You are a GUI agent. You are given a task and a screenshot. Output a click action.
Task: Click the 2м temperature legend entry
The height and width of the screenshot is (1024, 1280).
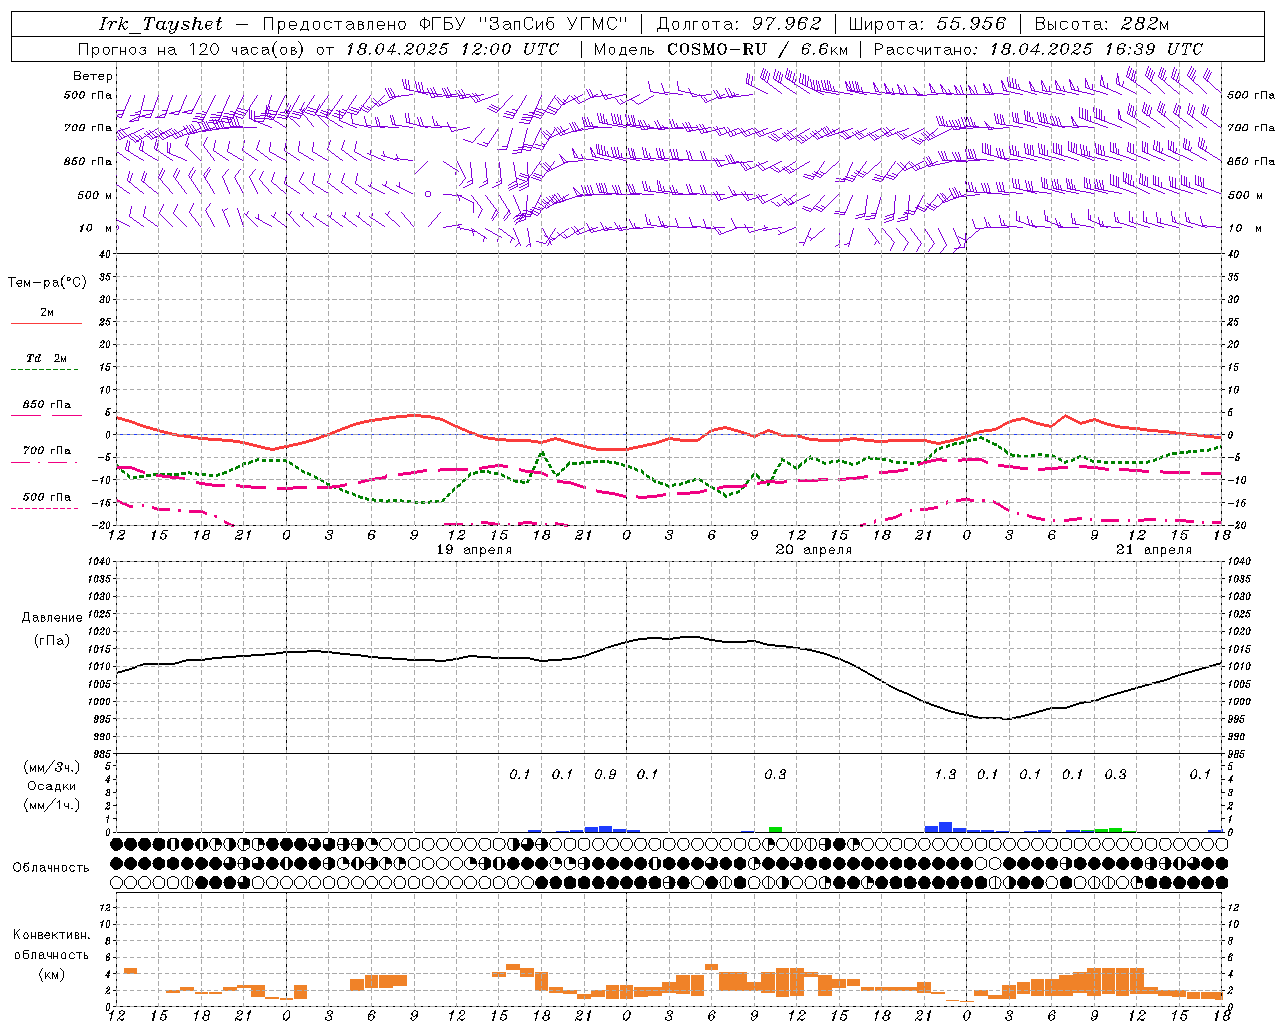point(47,312)
